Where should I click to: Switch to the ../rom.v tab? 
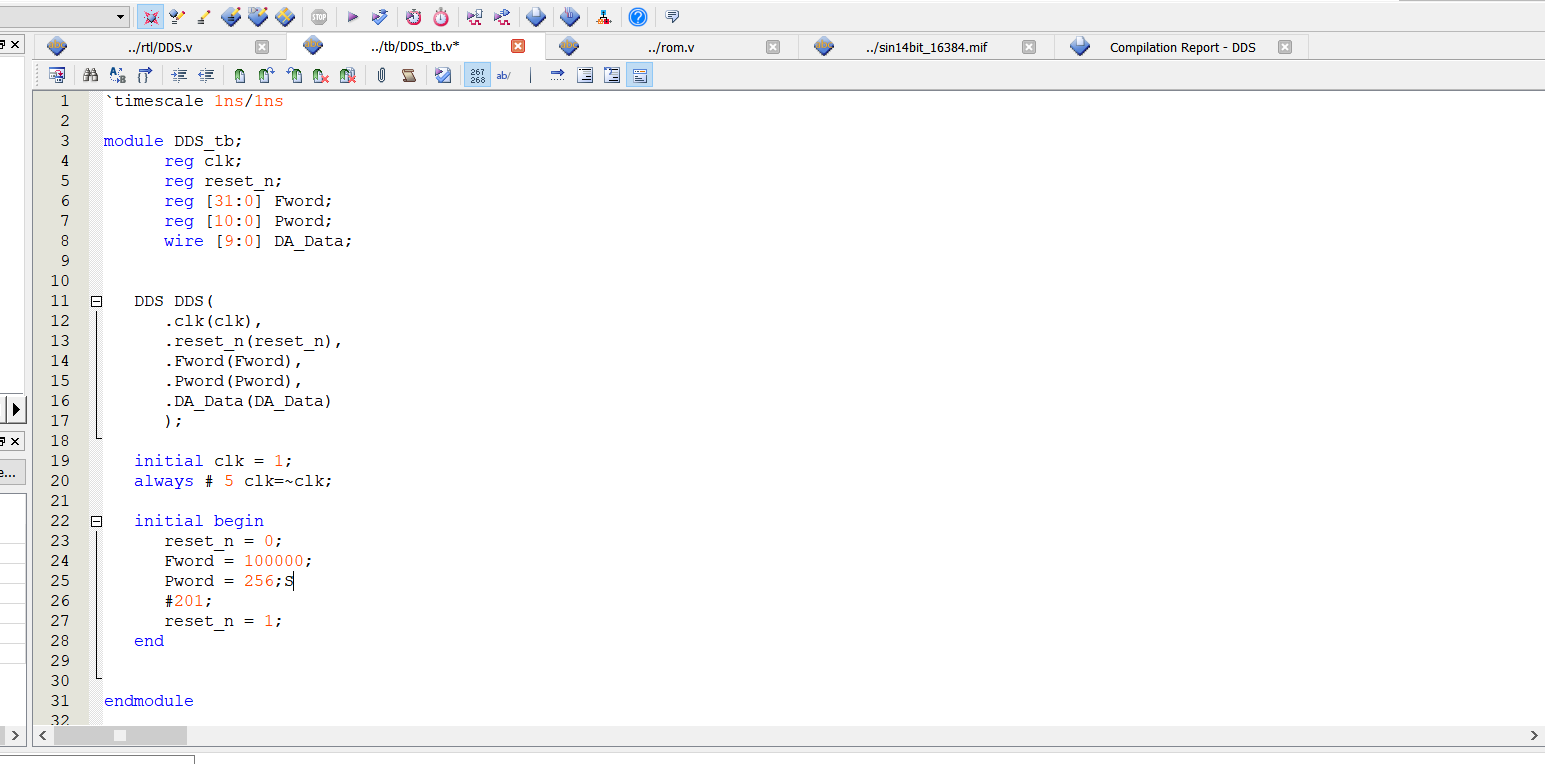(671, 47)
